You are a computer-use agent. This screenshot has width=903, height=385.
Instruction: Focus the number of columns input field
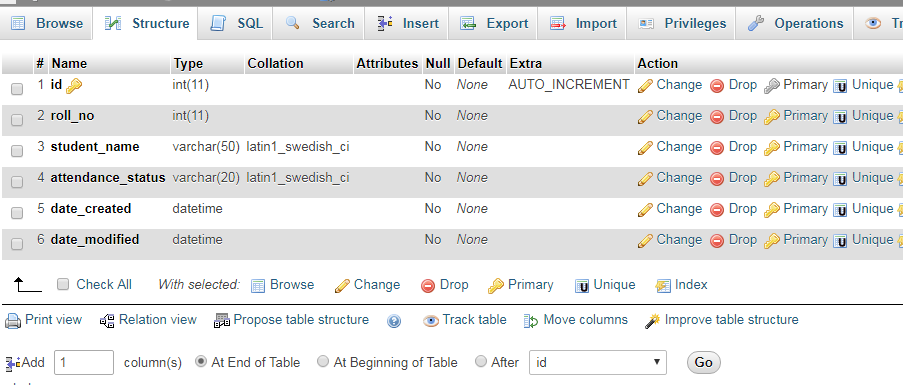point(84,363)
